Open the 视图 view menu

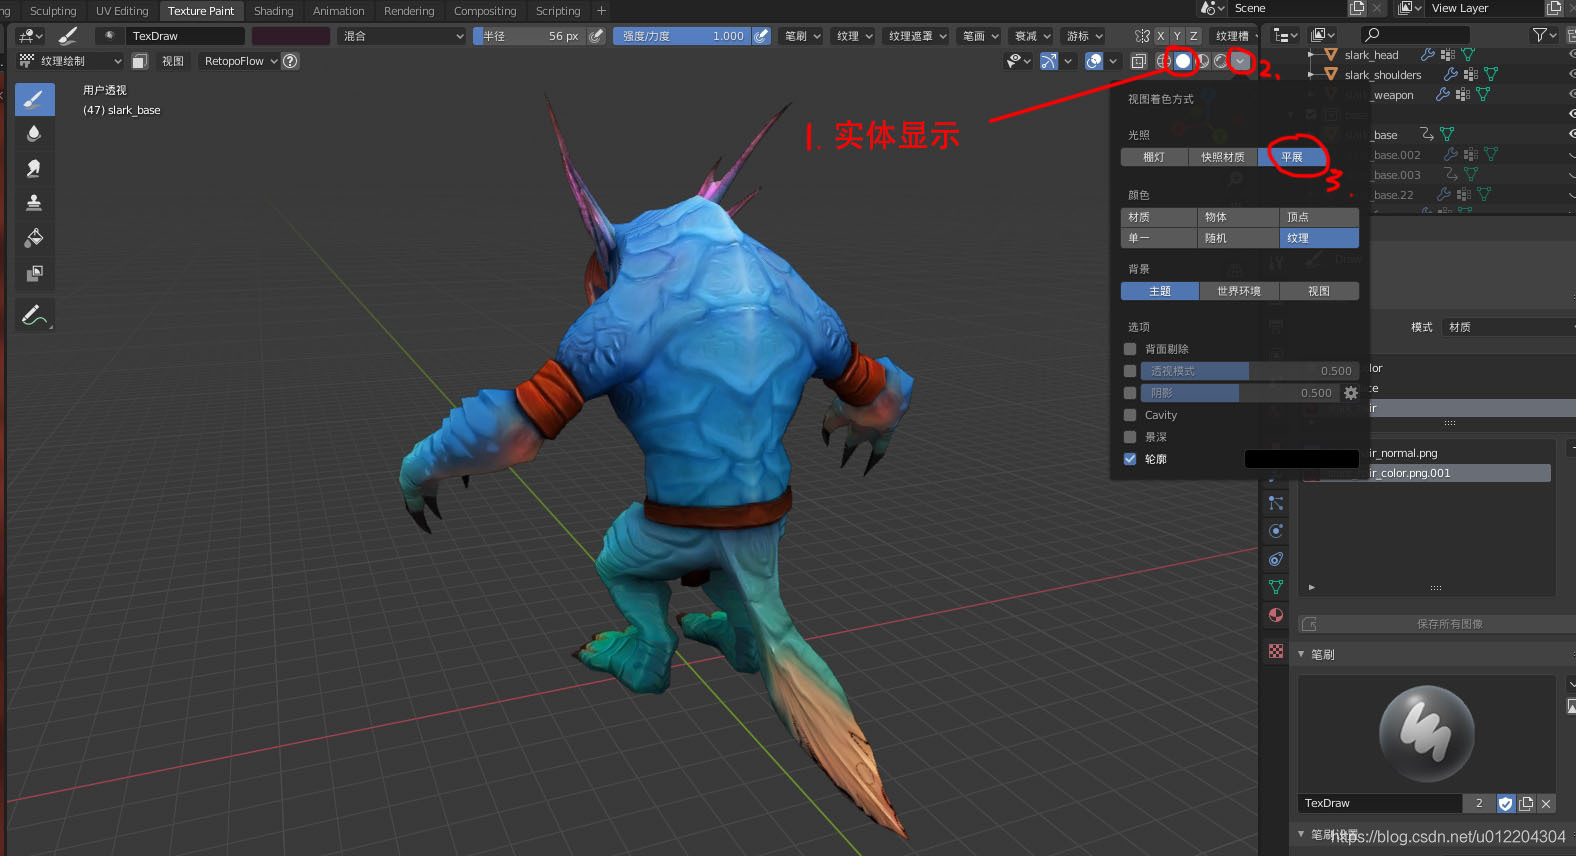pos(173,61)
